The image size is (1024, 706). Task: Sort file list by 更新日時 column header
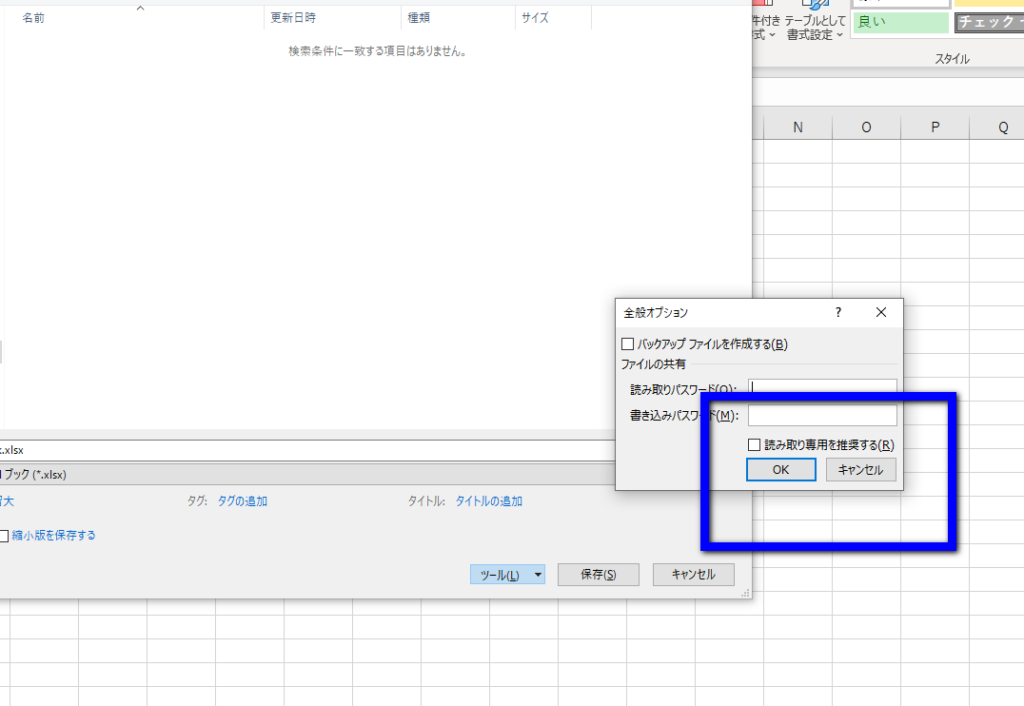pyautogui.click(x=294, y=18)
